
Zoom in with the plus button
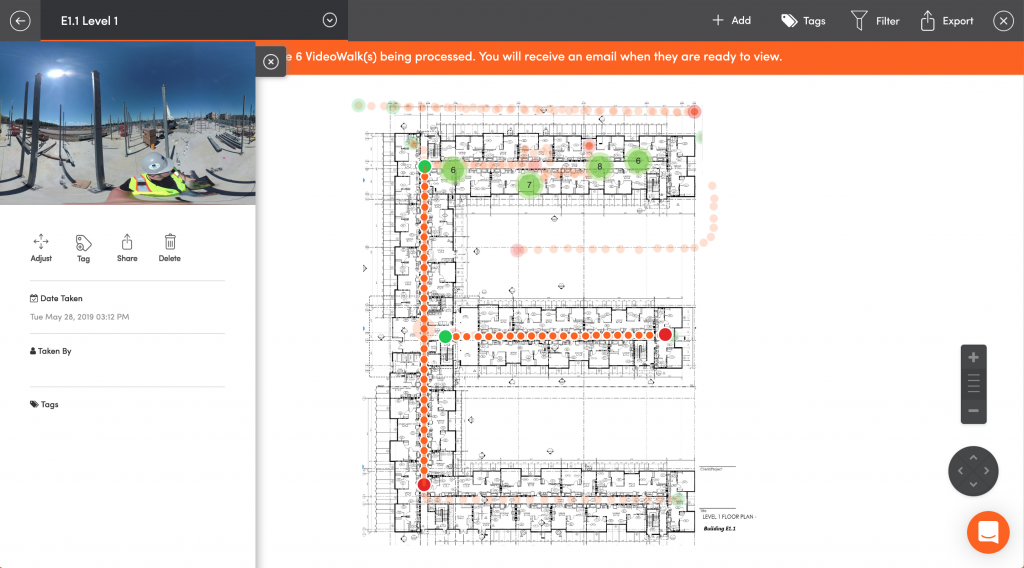pyautogui.click(x=973, y=357)
